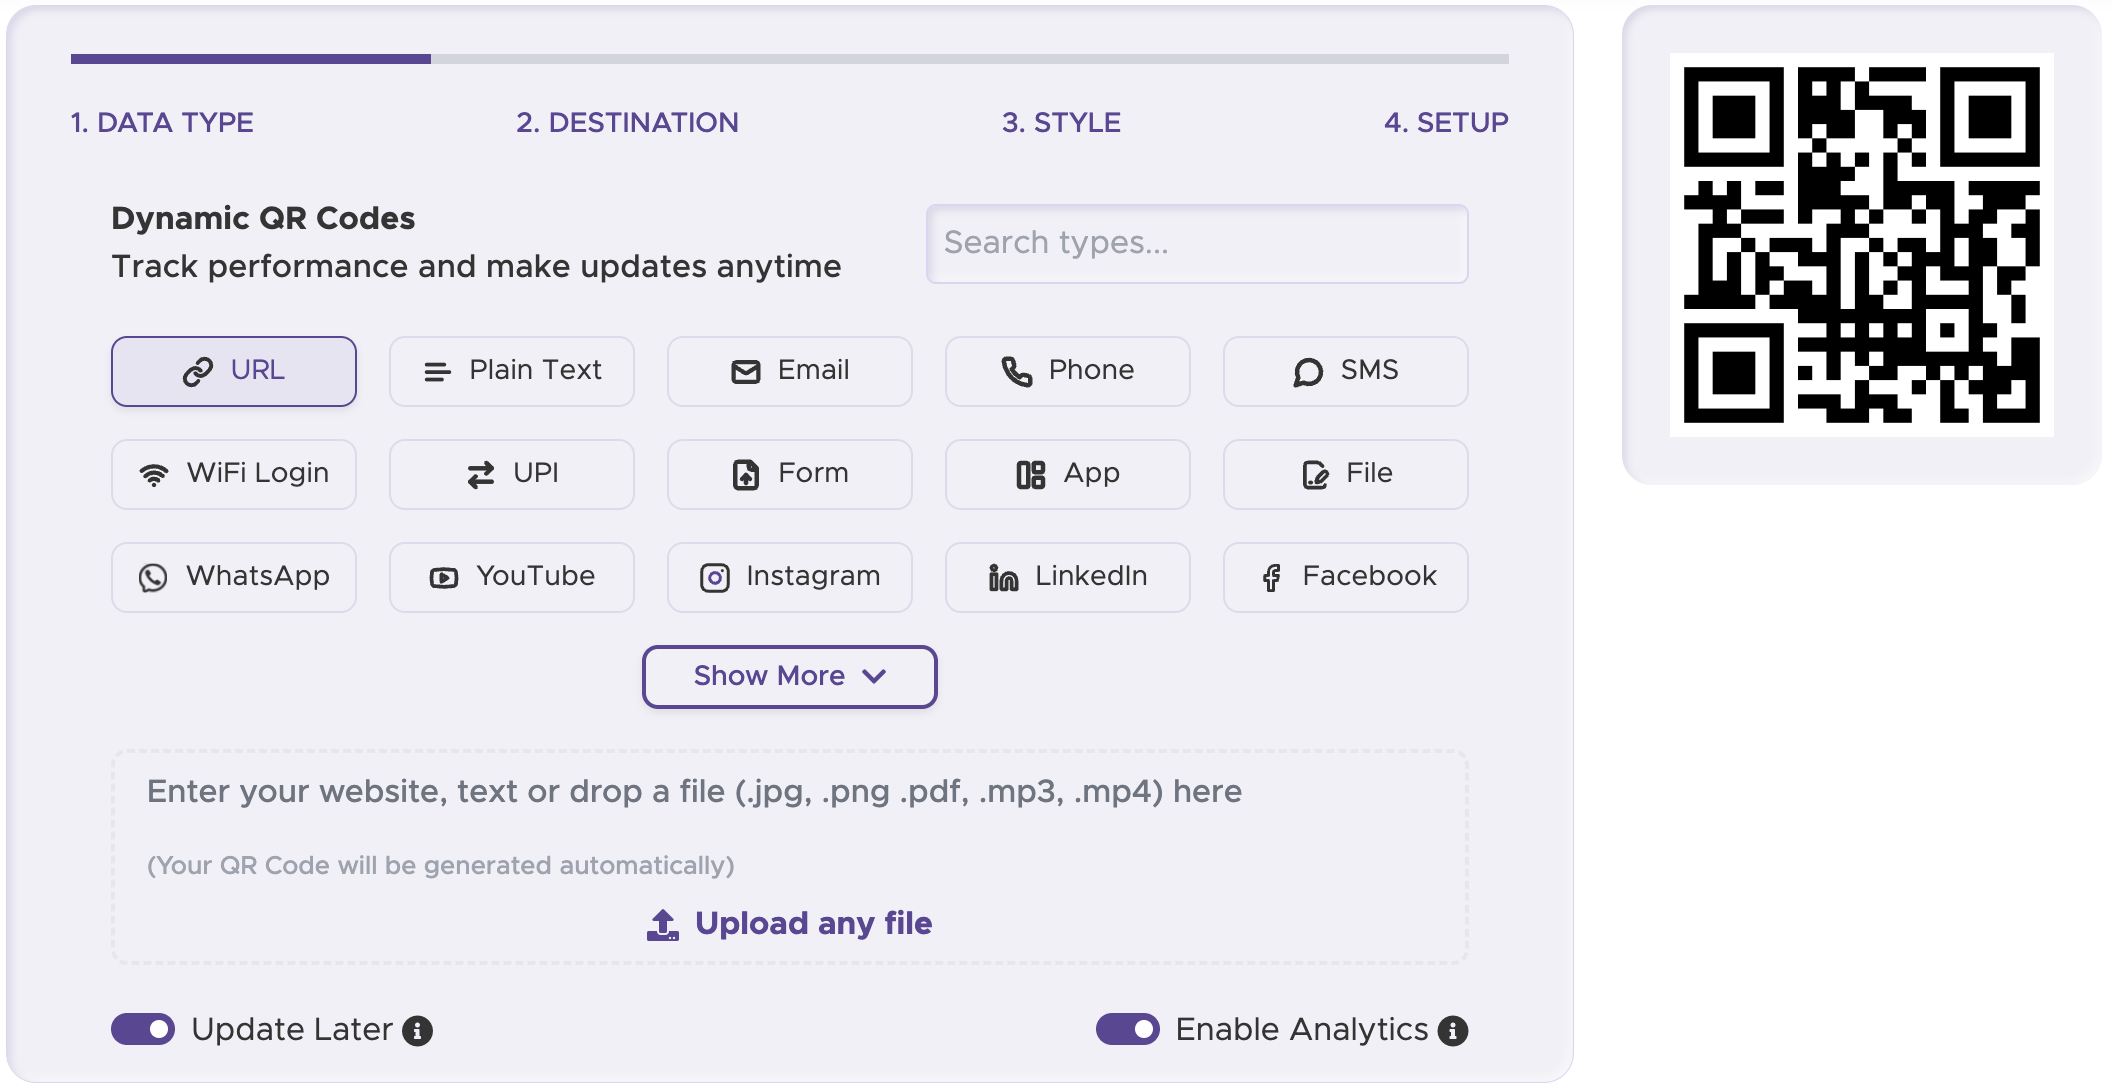Expand types with Show More
The height and width of the screenshot is (1086, 2112).
point(789,677)
